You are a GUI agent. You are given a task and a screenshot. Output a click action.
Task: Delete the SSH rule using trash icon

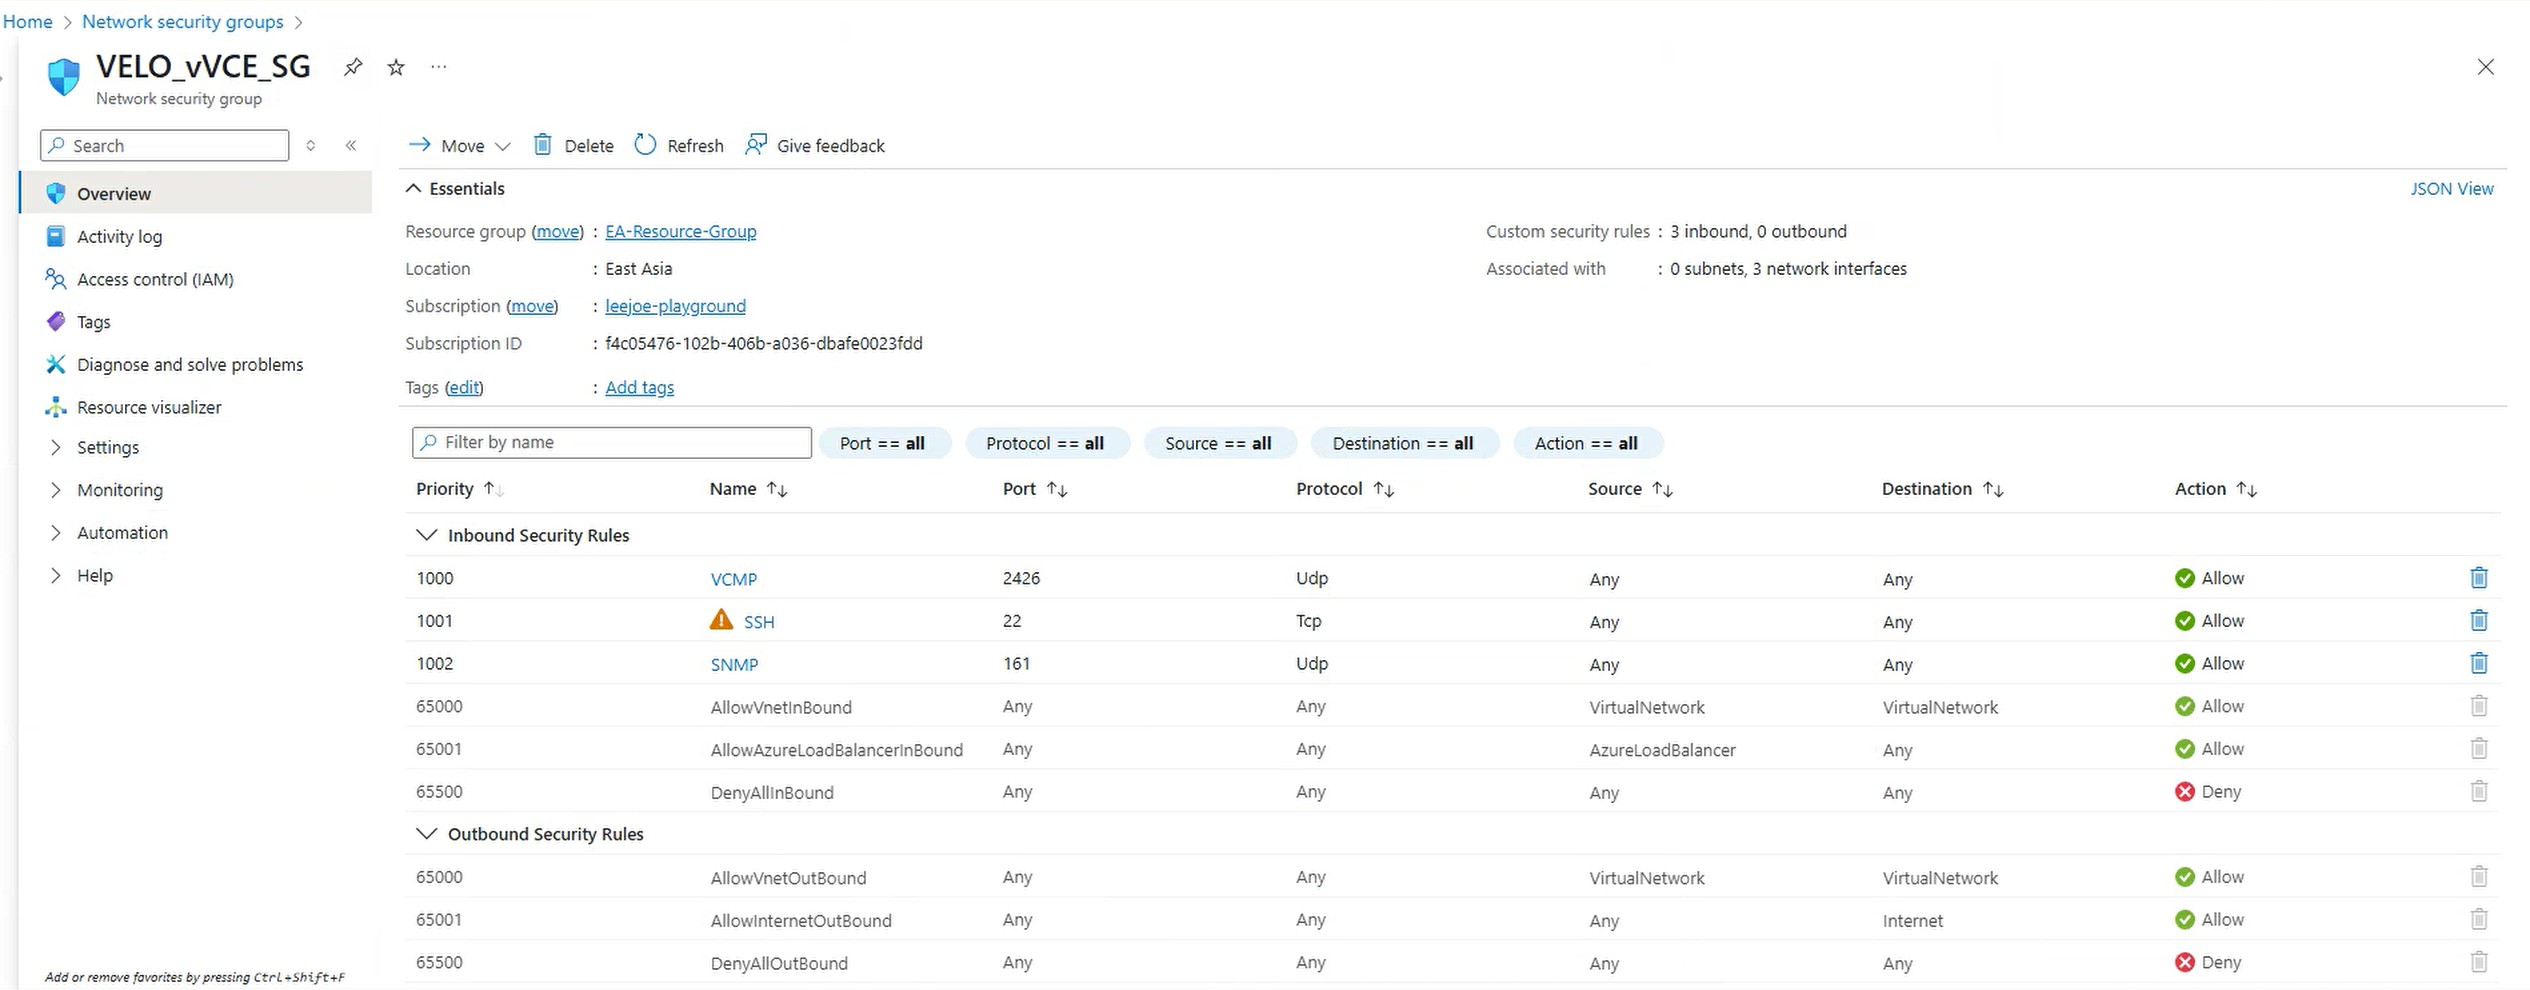pyautogui.click(x=2478, y=621)
